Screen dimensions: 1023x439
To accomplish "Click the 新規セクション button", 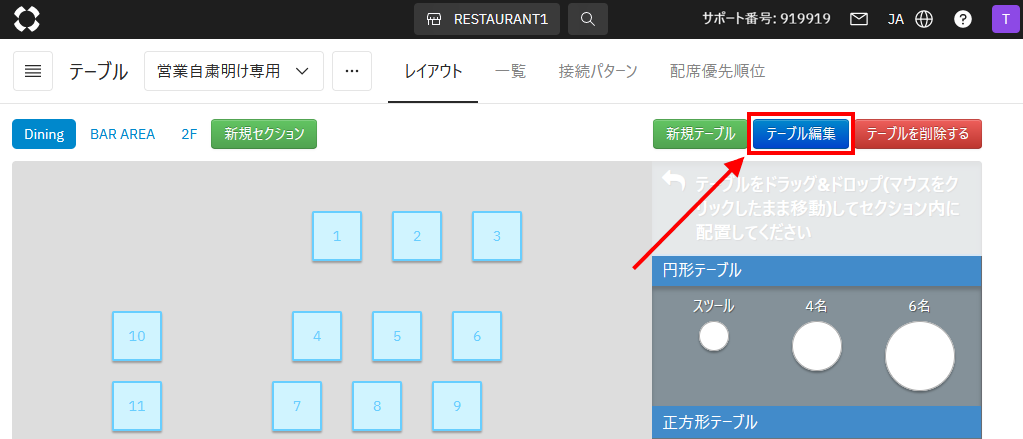I will click(x=264, y=134).
